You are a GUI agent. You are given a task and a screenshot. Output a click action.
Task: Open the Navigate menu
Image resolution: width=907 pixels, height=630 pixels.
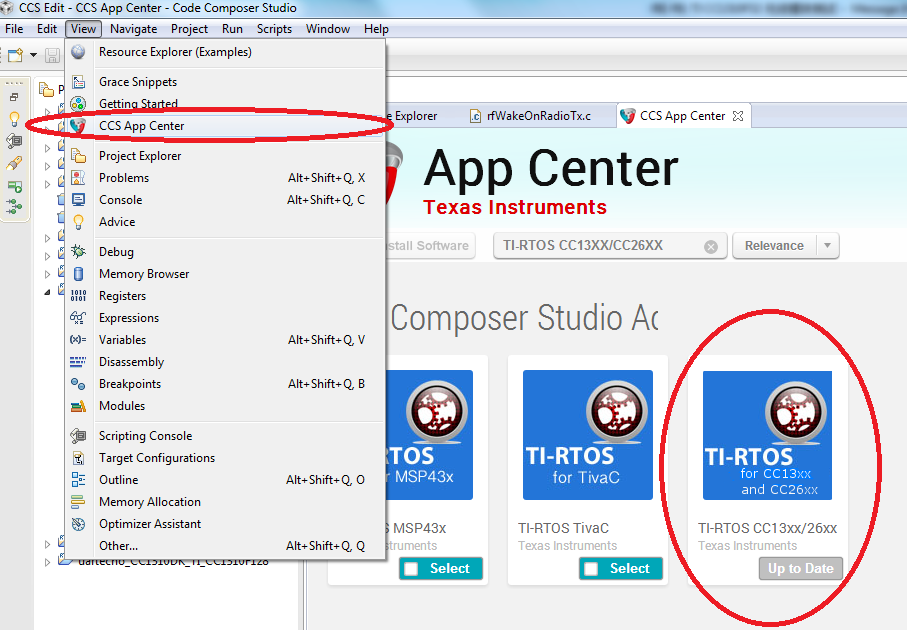tap(134, 29)
